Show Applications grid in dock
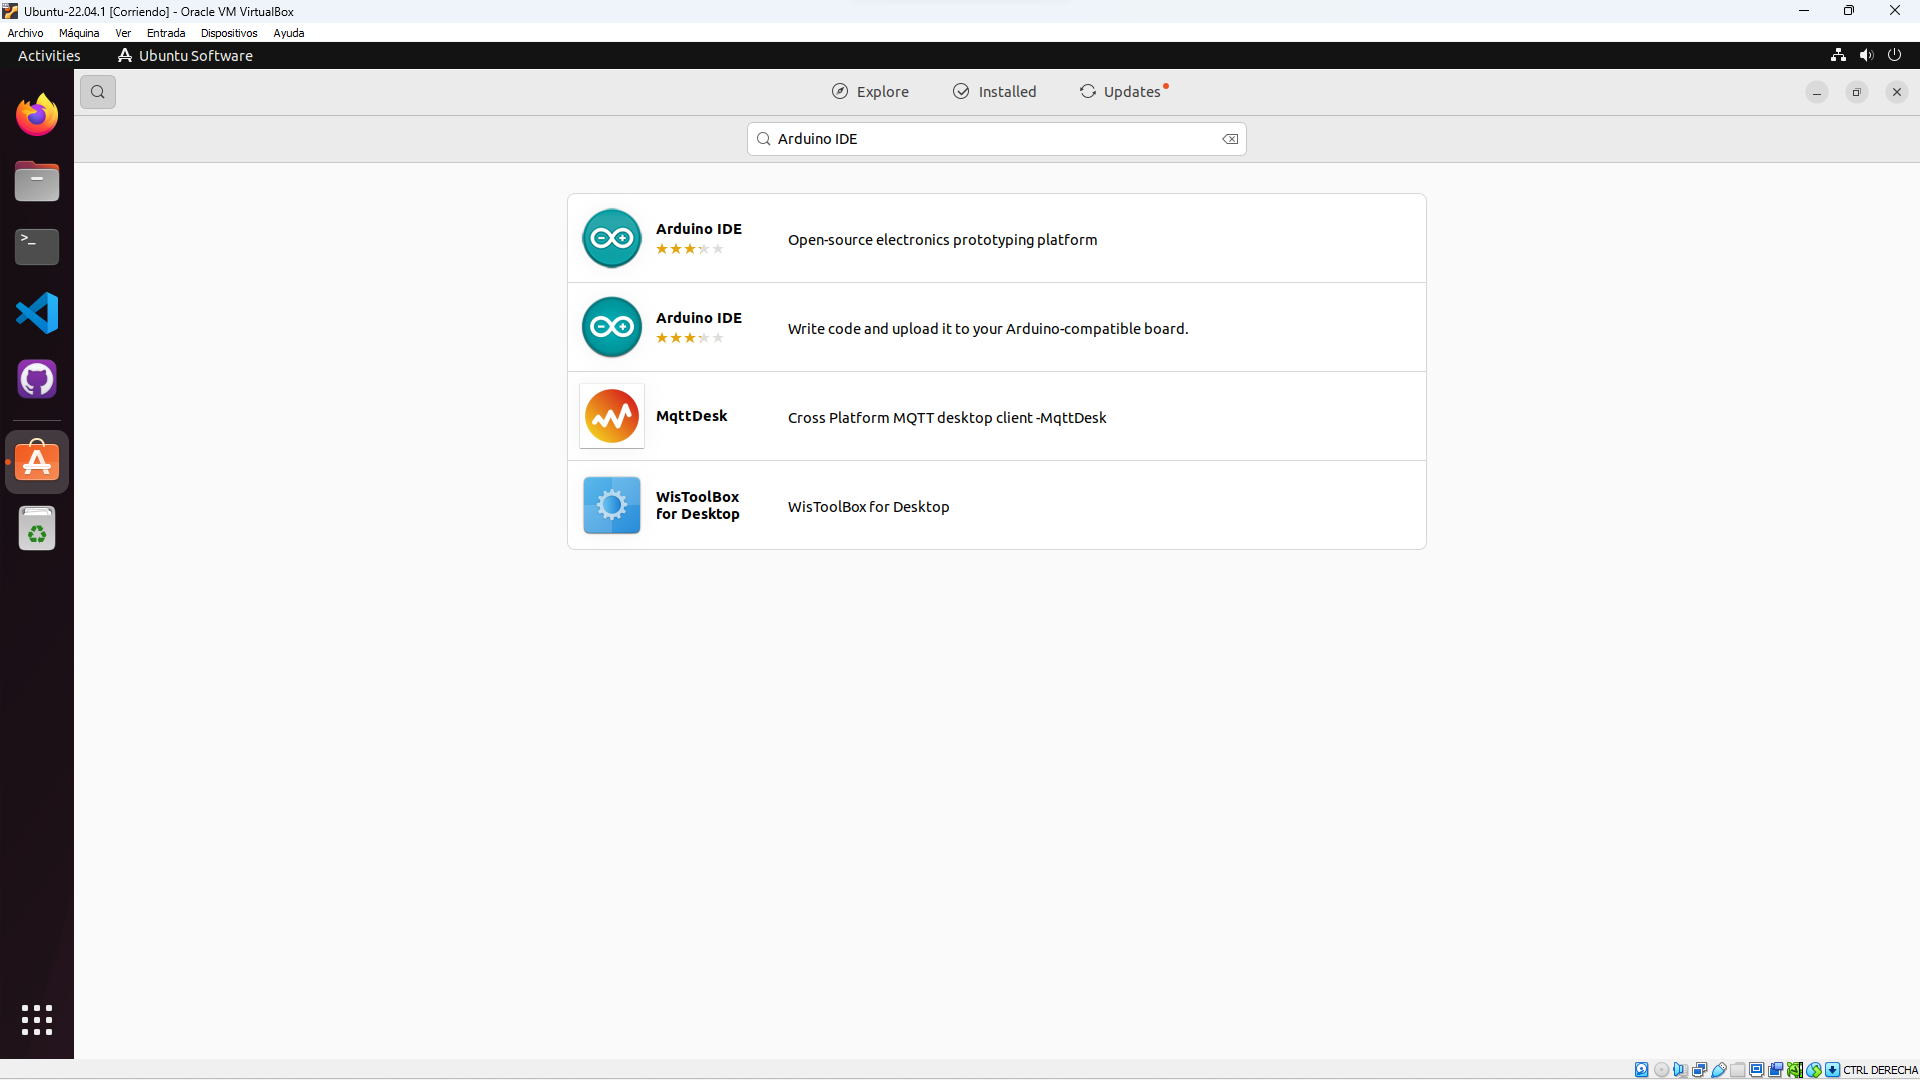The height and width of the screenshot is (1080, 1920). coord(37,1020)
